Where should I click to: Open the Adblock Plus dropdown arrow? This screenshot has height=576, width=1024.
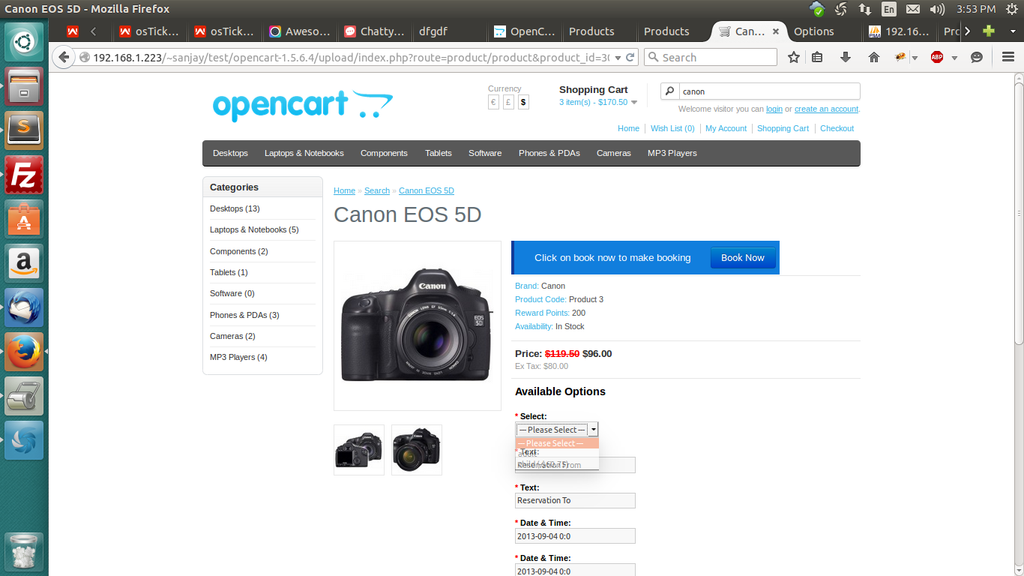tap(953, 57)
